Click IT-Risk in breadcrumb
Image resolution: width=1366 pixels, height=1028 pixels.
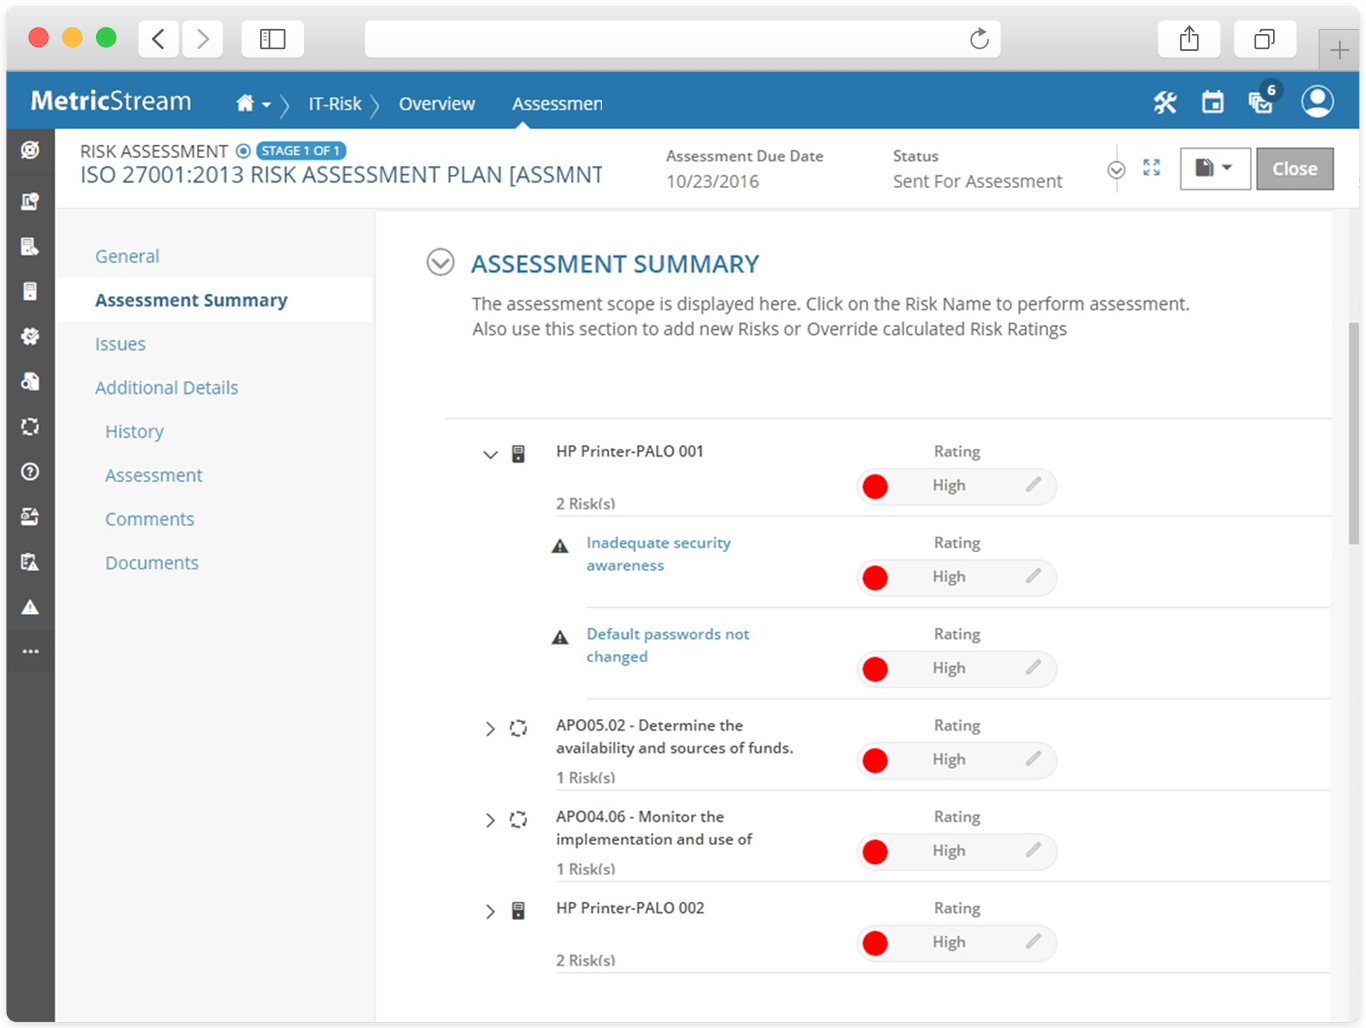[x=335, y=103]
